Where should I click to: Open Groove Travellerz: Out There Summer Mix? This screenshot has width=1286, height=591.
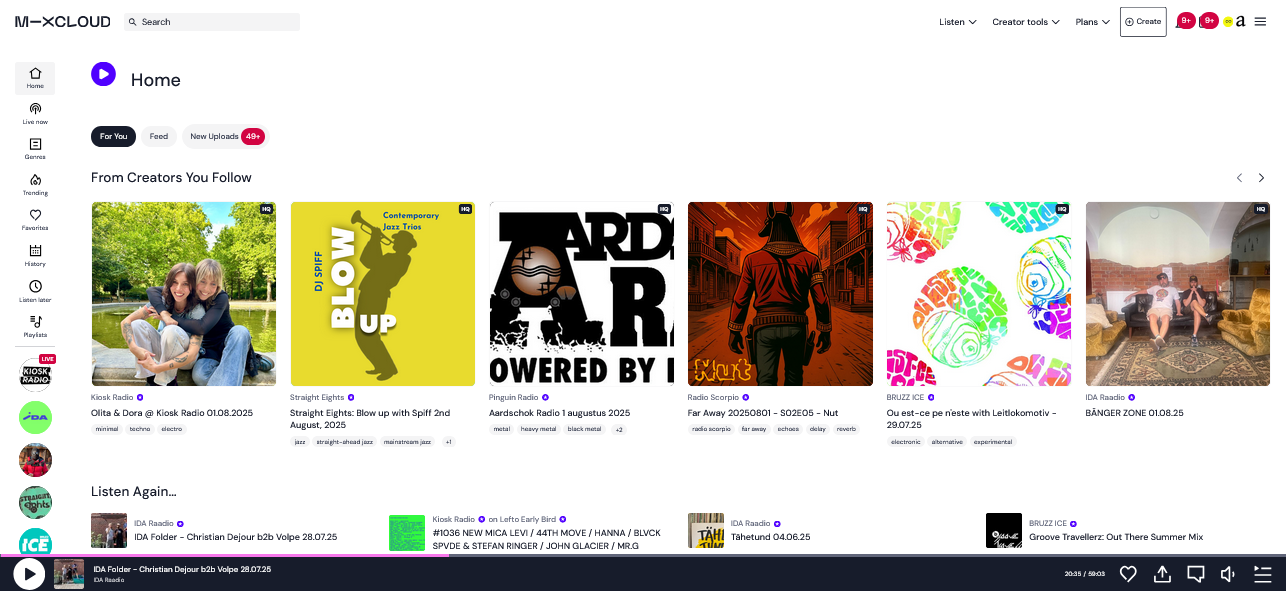pyautogui.click(x=1116, y=537)
